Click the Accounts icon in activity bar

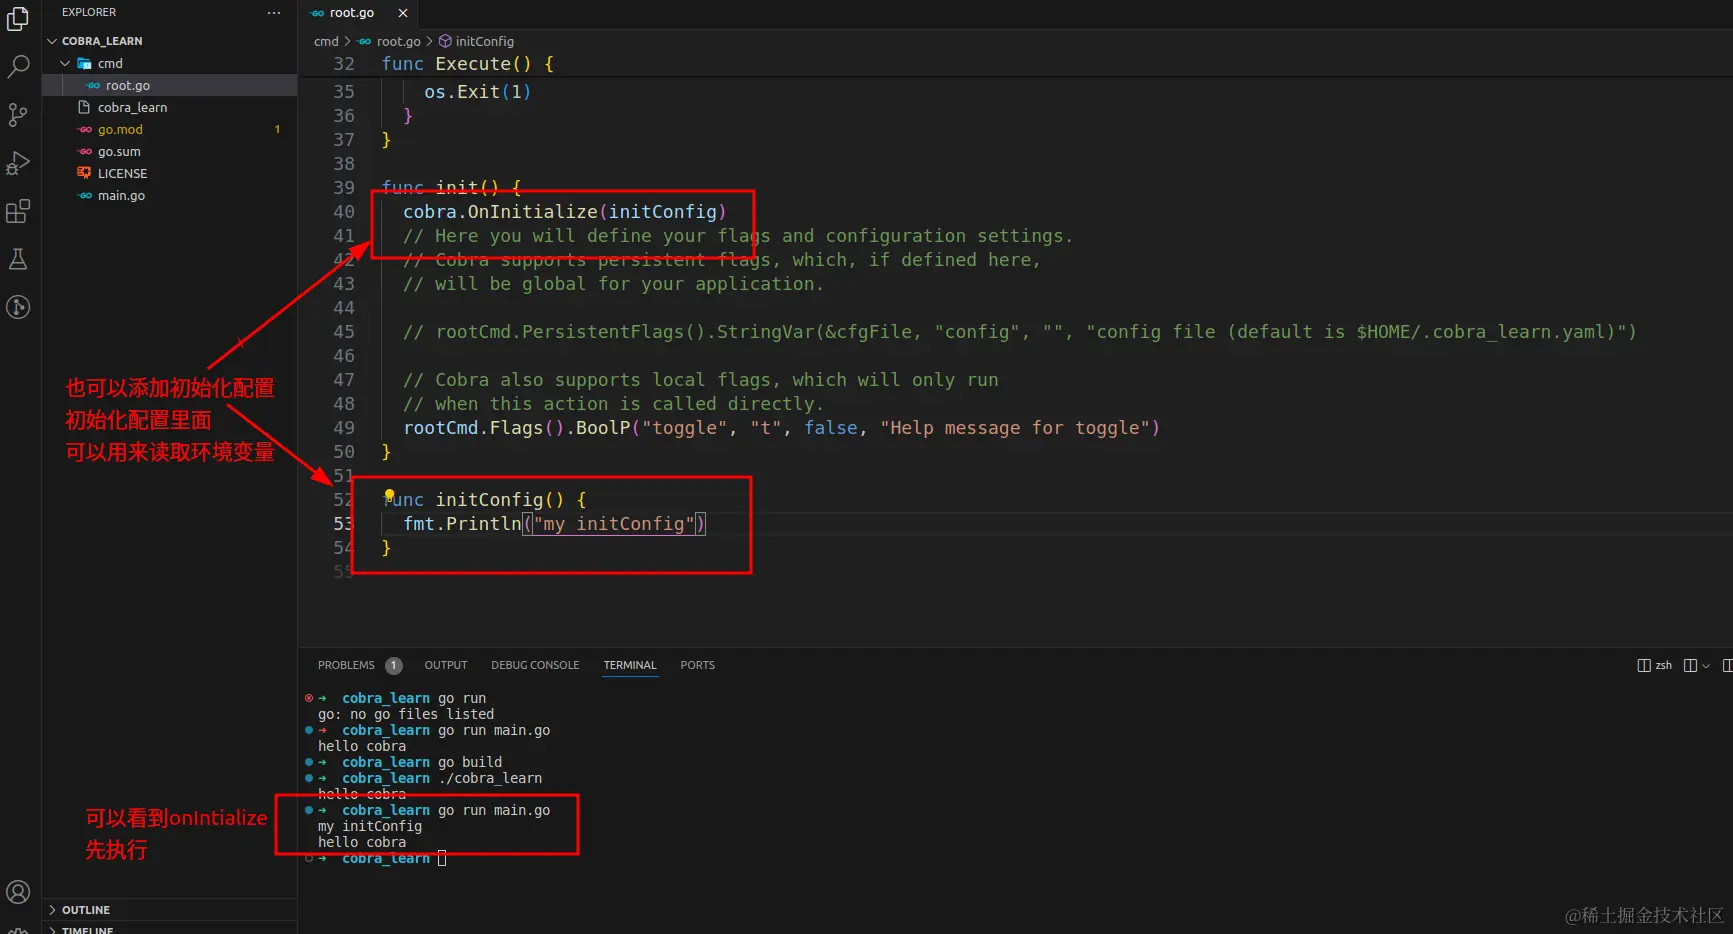(18, 892)
